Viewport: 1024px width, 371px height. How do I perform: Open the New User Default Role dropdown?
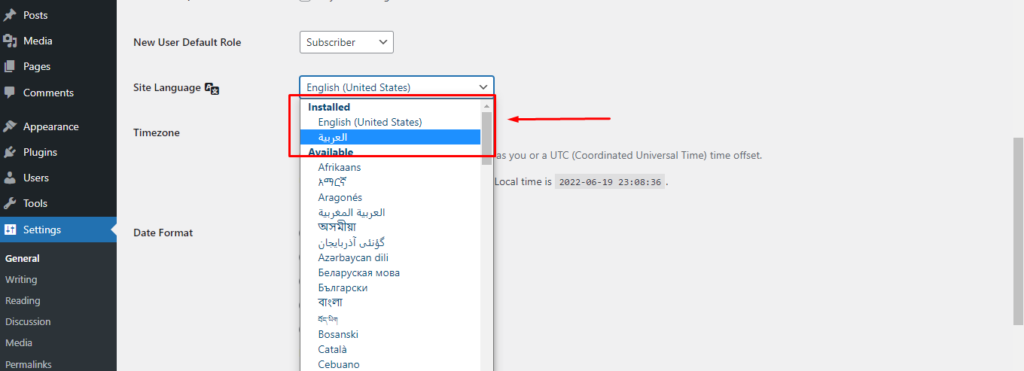point(347,42)
